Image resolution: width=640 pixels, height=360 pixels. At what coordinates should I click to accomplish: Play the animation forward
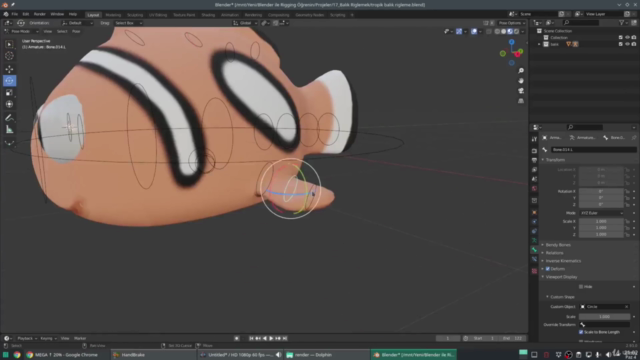tap(271, 338)
